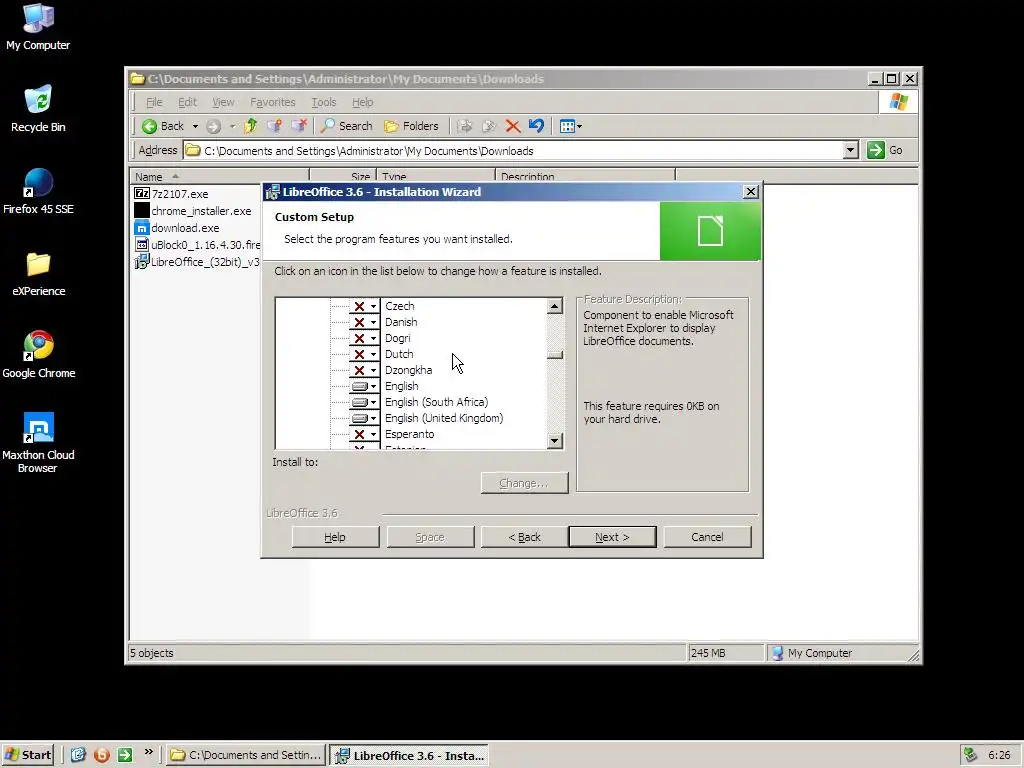This screenshot has height=768, width=1024.
Task: Open the address bar dropdown arrow
Action: coord(850,150)
